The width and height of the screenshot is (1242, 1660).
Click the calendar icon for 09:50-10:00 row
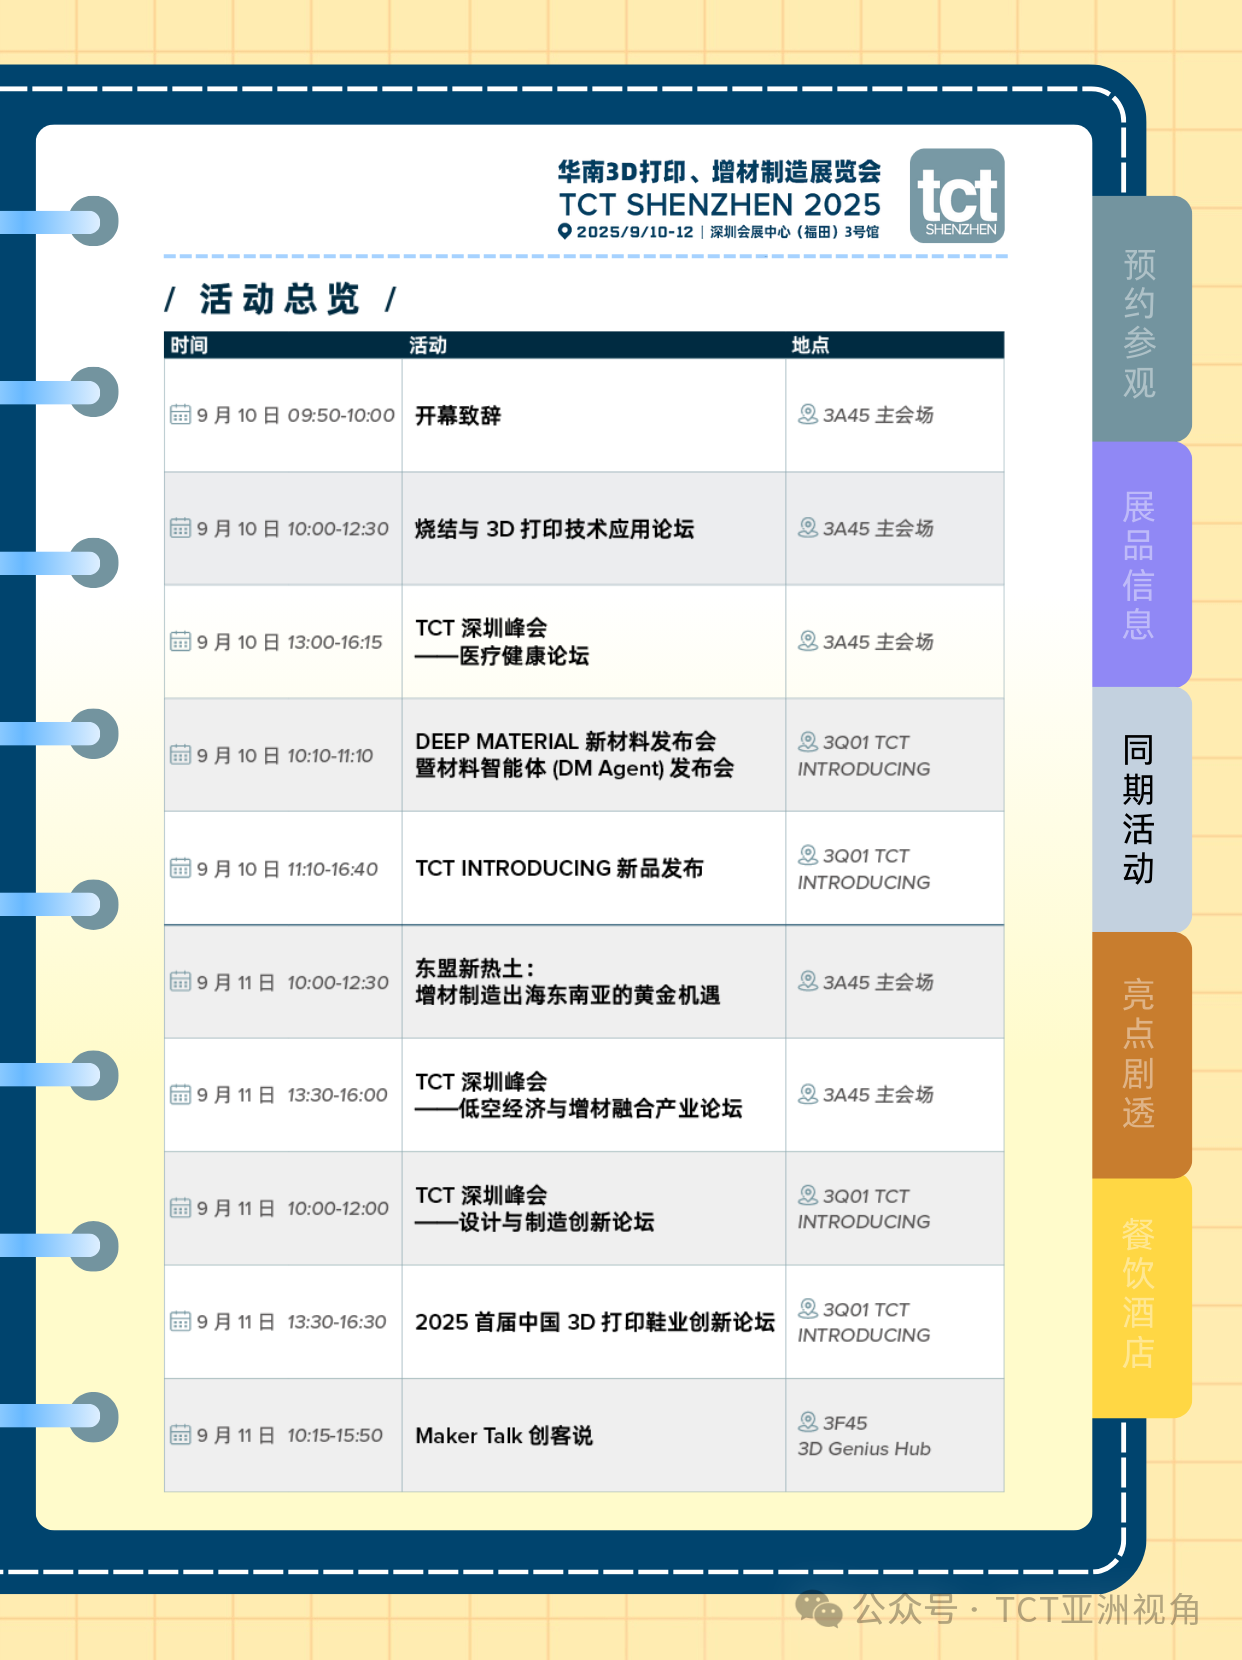[x=180, y=414]
